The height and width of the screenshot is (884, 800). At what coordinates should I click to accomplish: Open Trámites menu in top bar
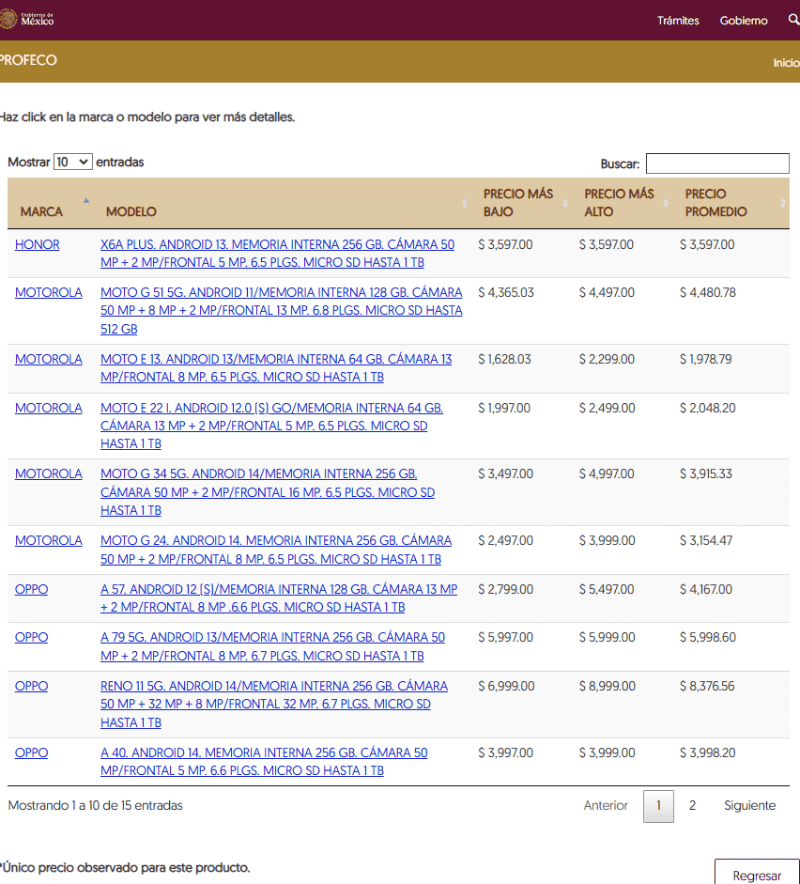coord(678,21)
